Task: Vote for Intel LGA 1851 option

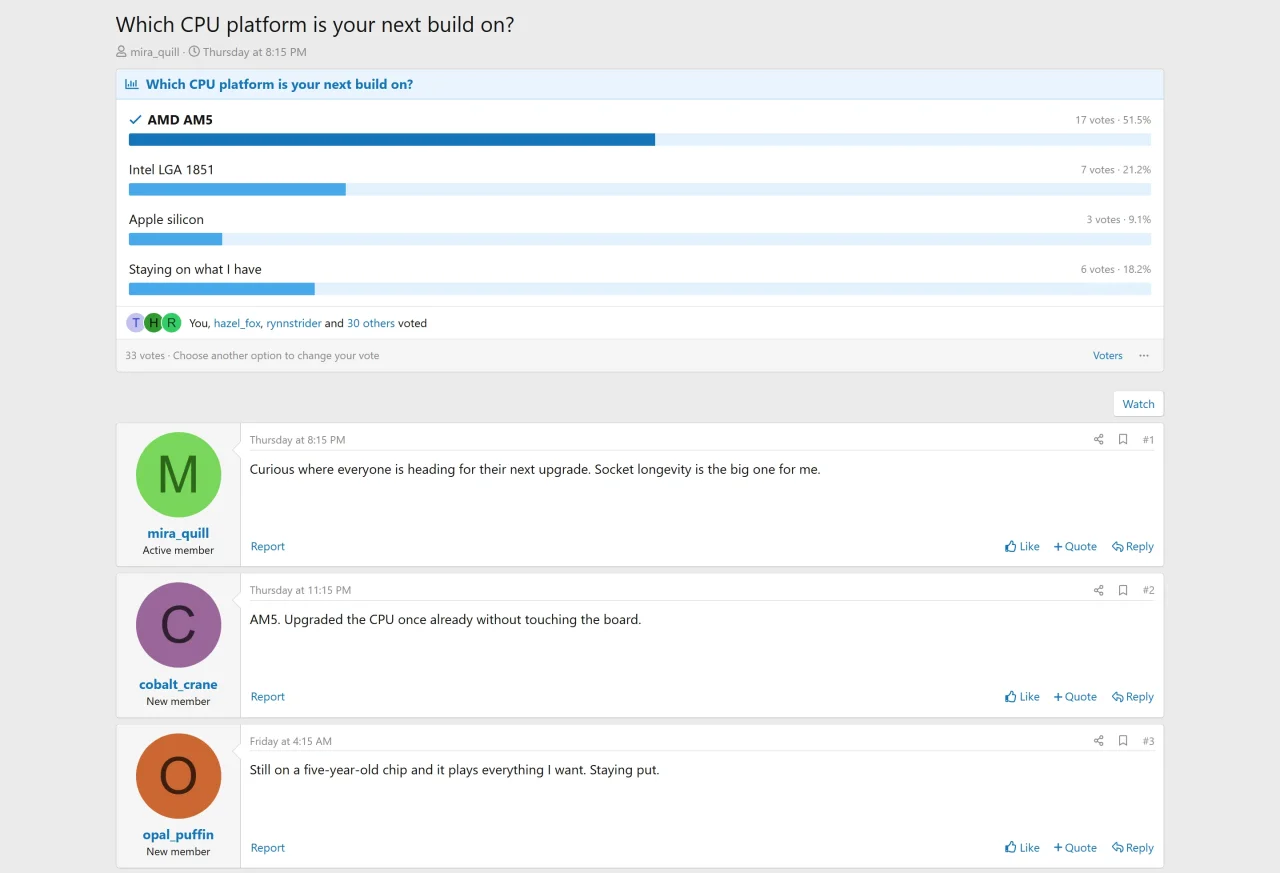Action: [640, 178]
